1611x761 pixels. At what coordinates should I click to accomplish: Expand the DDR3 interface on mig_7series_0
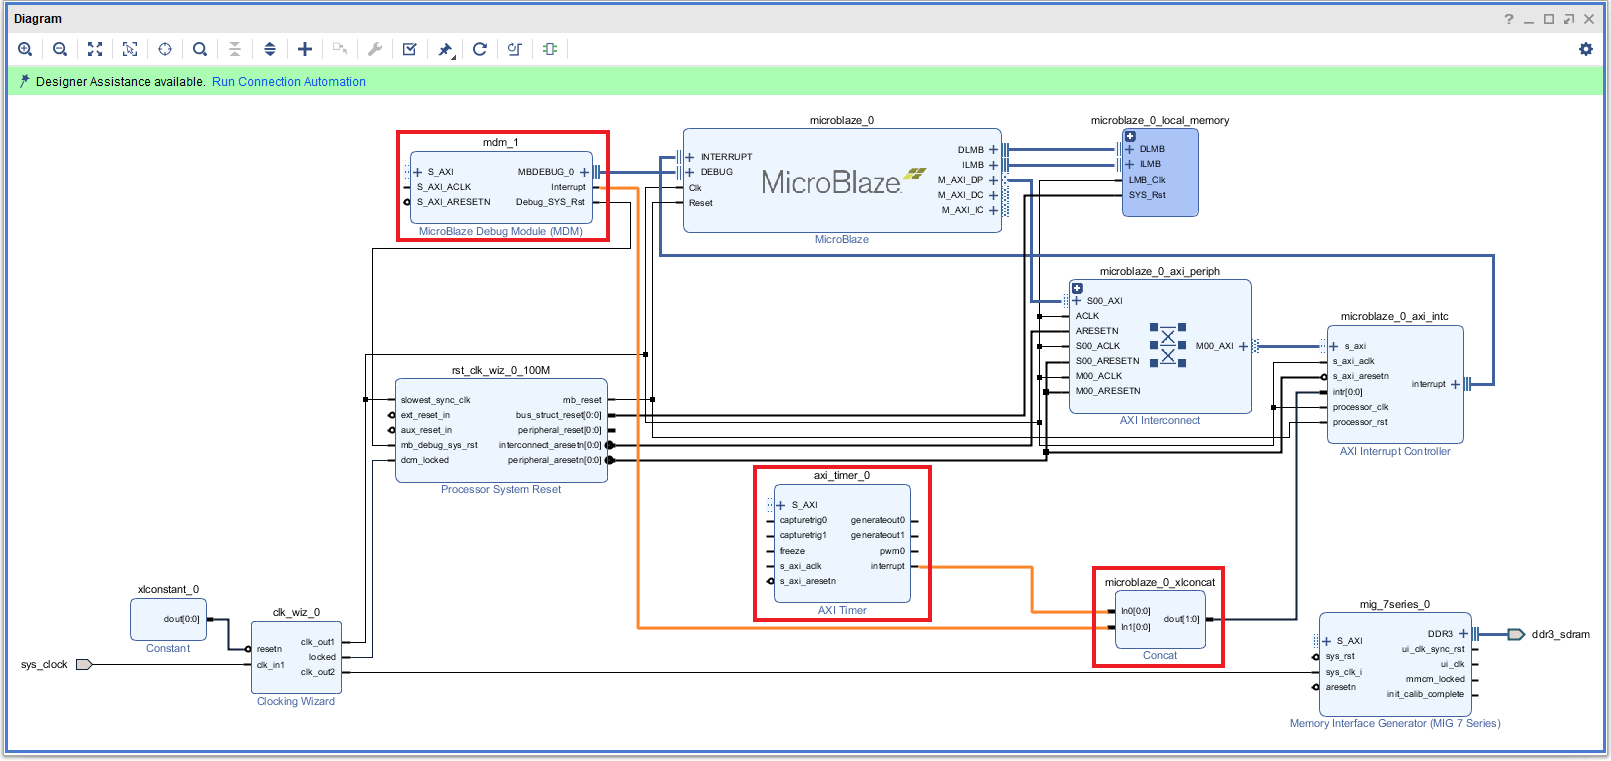tap(1463, 634)
